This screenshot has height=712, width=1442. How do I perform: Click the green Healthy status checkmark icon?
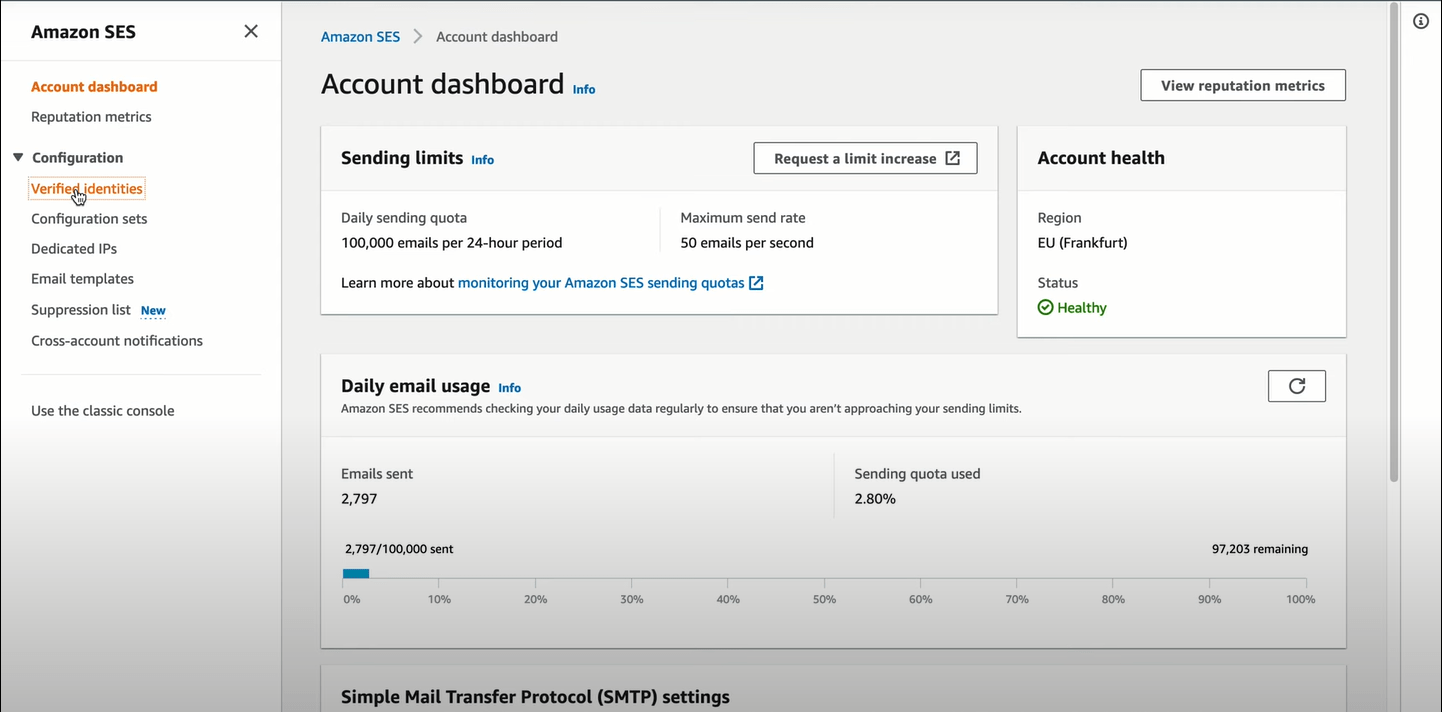click(1045, 308)
